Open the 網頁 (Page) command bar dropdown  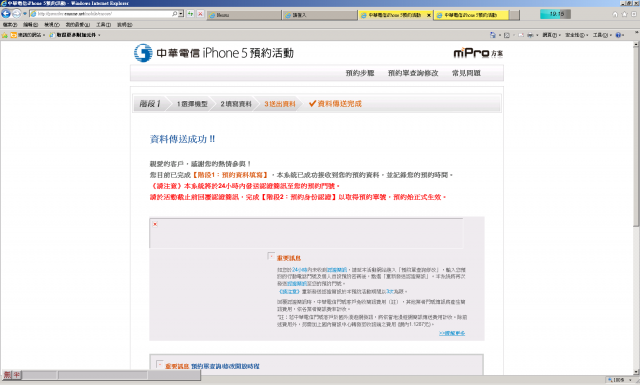click(x=551, y=35)
